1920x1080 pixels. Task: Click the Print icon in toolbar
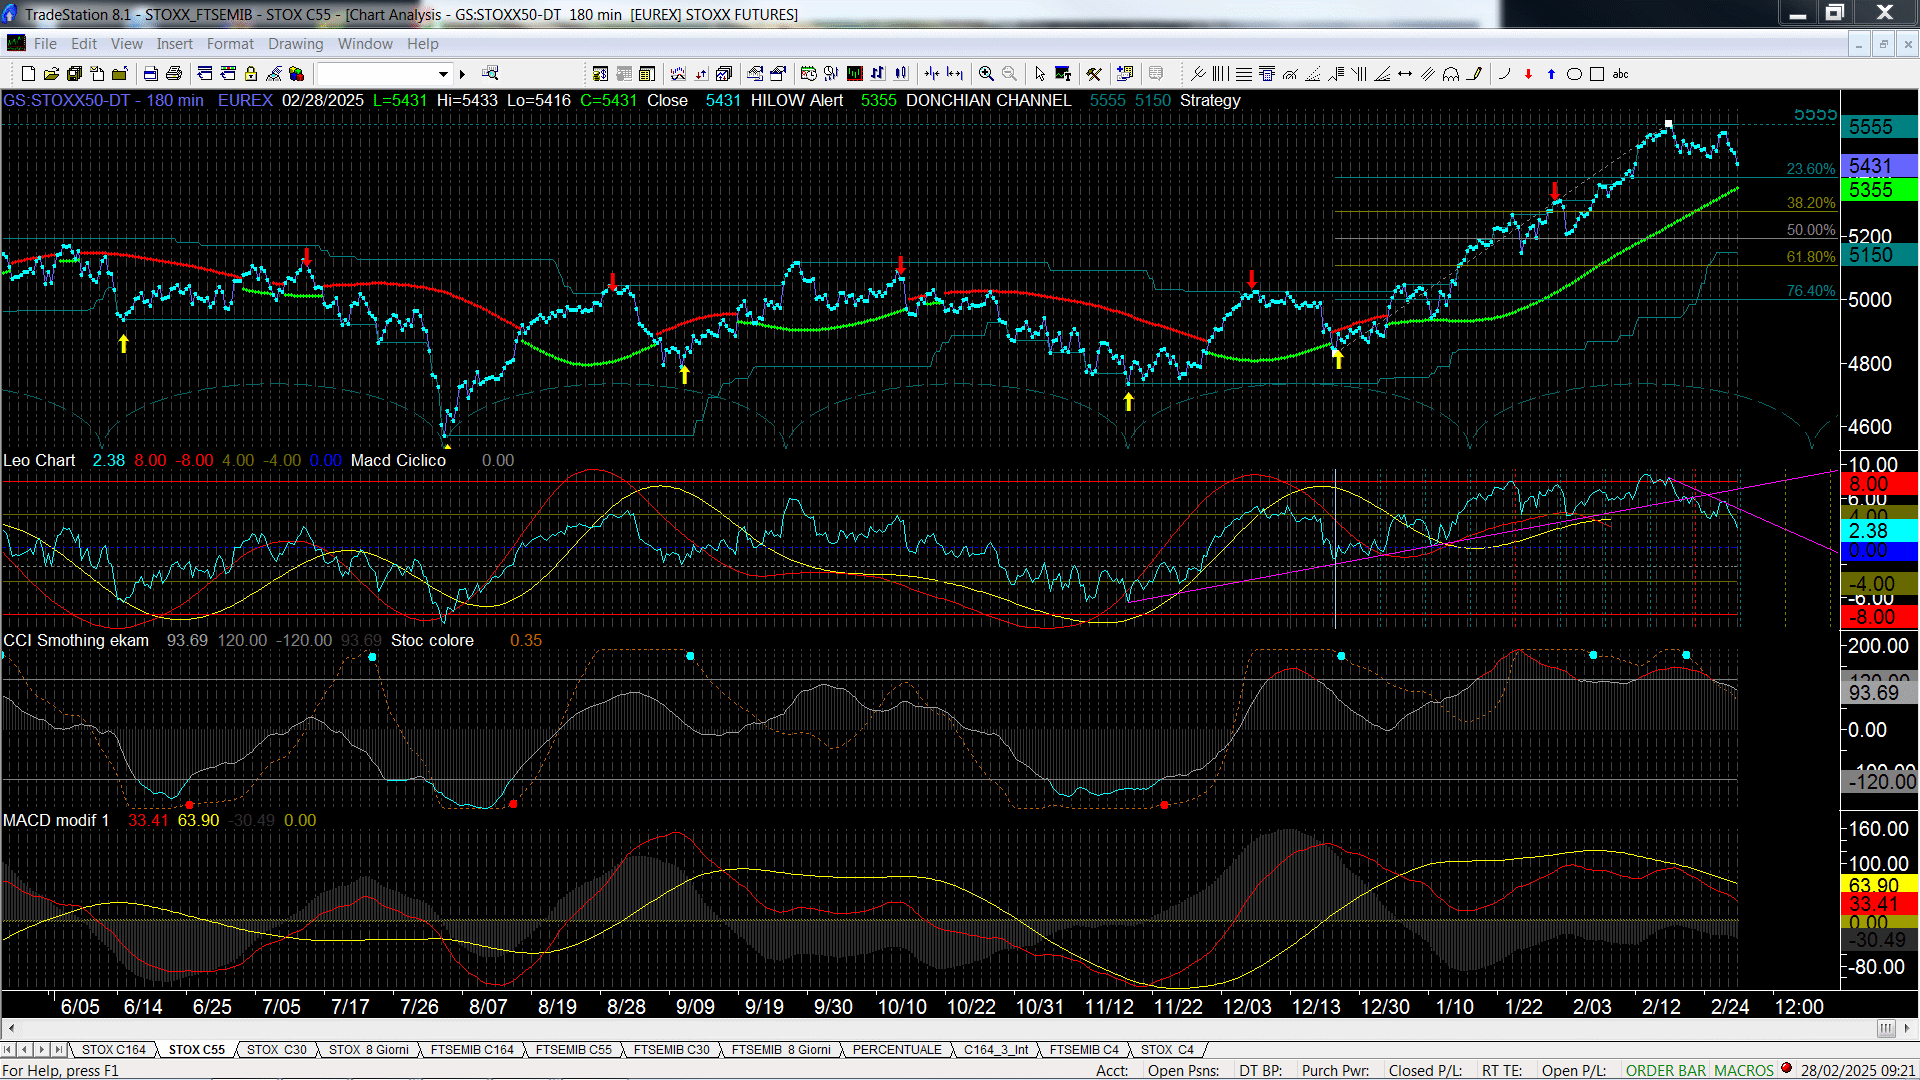(x=174, y=74)
